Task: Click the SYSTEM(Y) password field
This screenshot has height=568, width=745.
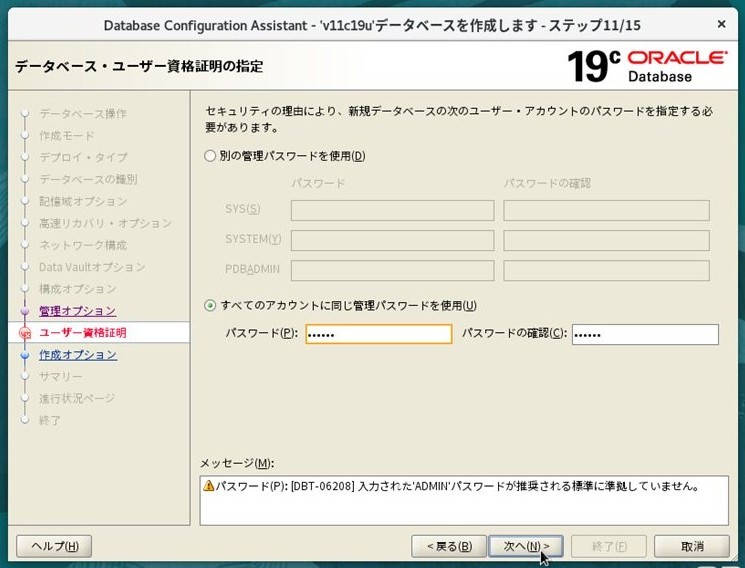Action: [x=392, y=241]
